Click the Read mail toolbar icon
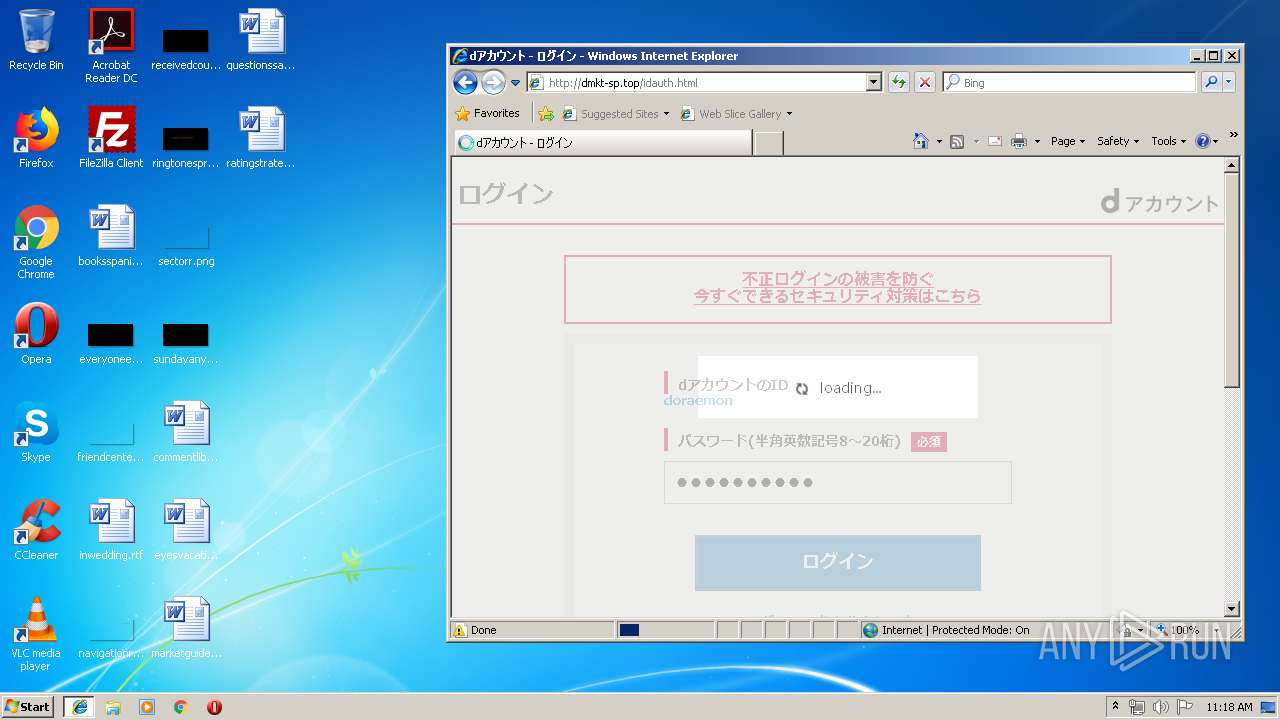The height and width of the screenshot is (720, 1280). [x=994, y=141]
